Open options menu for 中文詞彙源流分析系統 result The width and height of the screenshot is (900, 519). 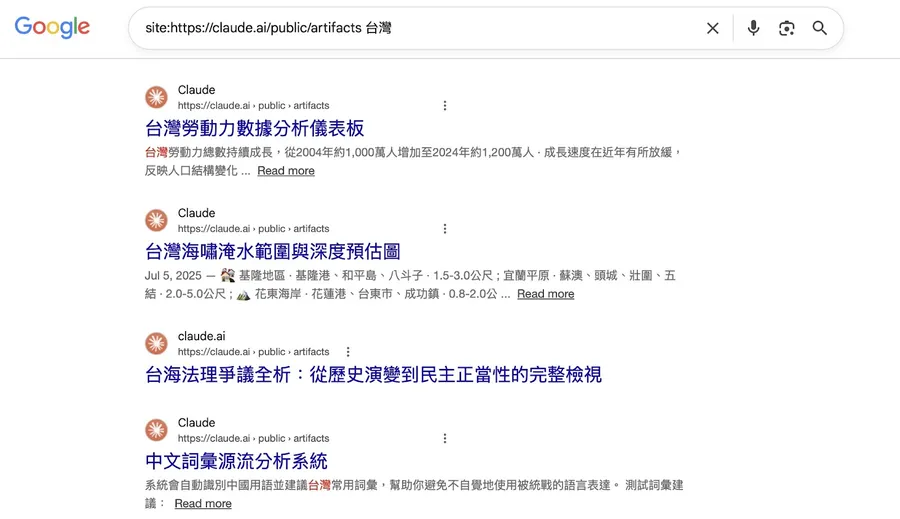[445, 439]
